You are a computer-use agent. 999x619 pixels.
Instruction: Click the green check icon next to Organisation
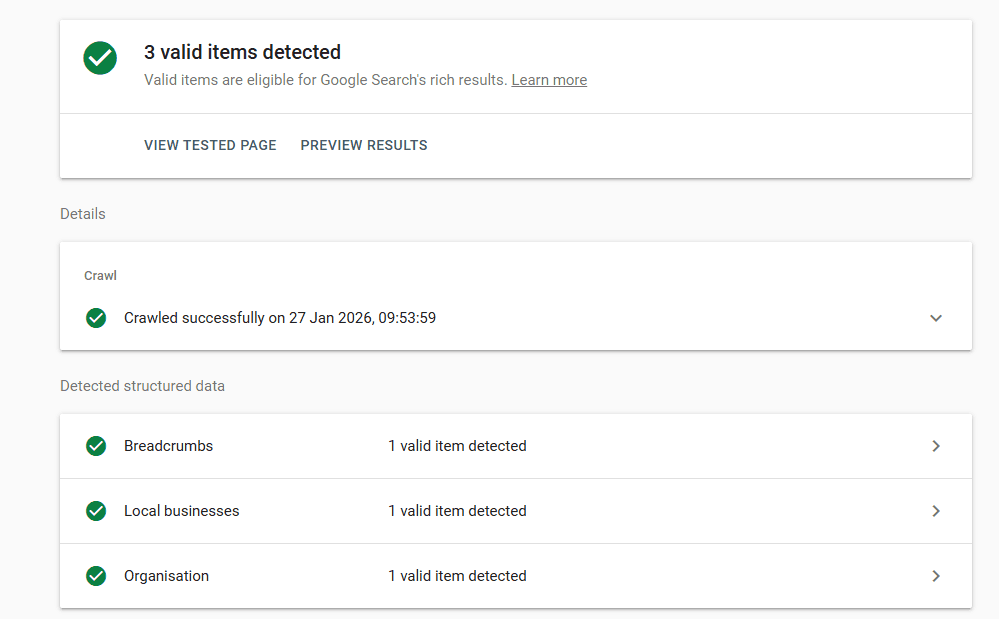pyautogui.click(x=96, y=576)
